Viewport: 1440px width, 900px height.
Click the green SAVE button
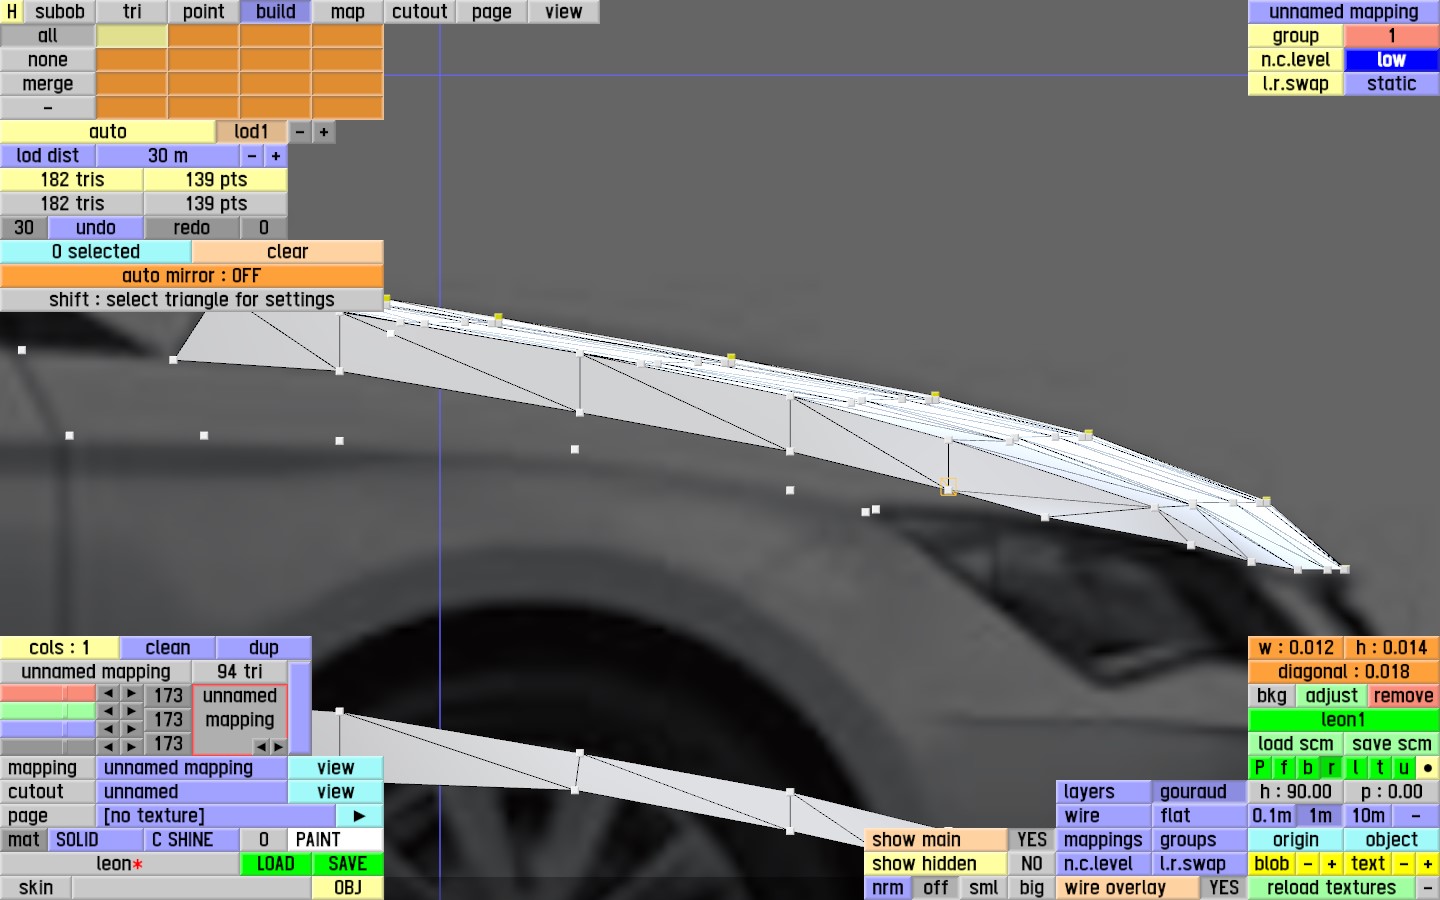[348, 864]
